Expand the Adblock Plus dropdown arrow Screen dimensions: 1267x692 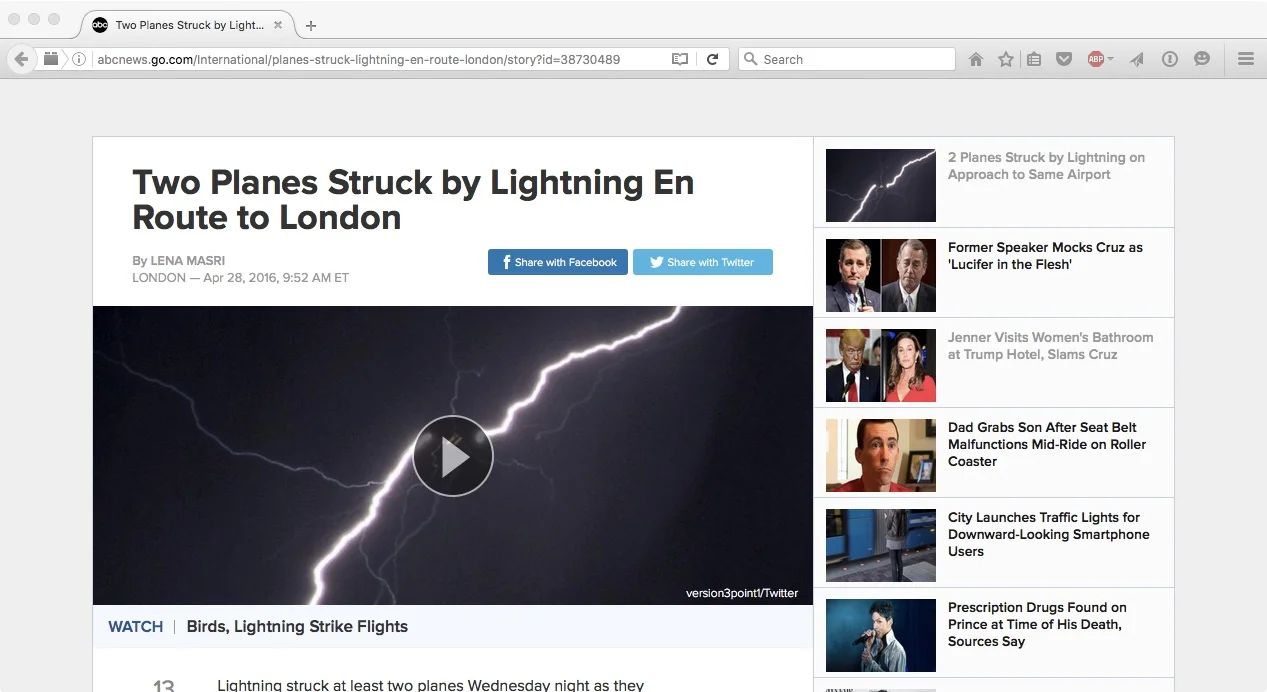1110,60
